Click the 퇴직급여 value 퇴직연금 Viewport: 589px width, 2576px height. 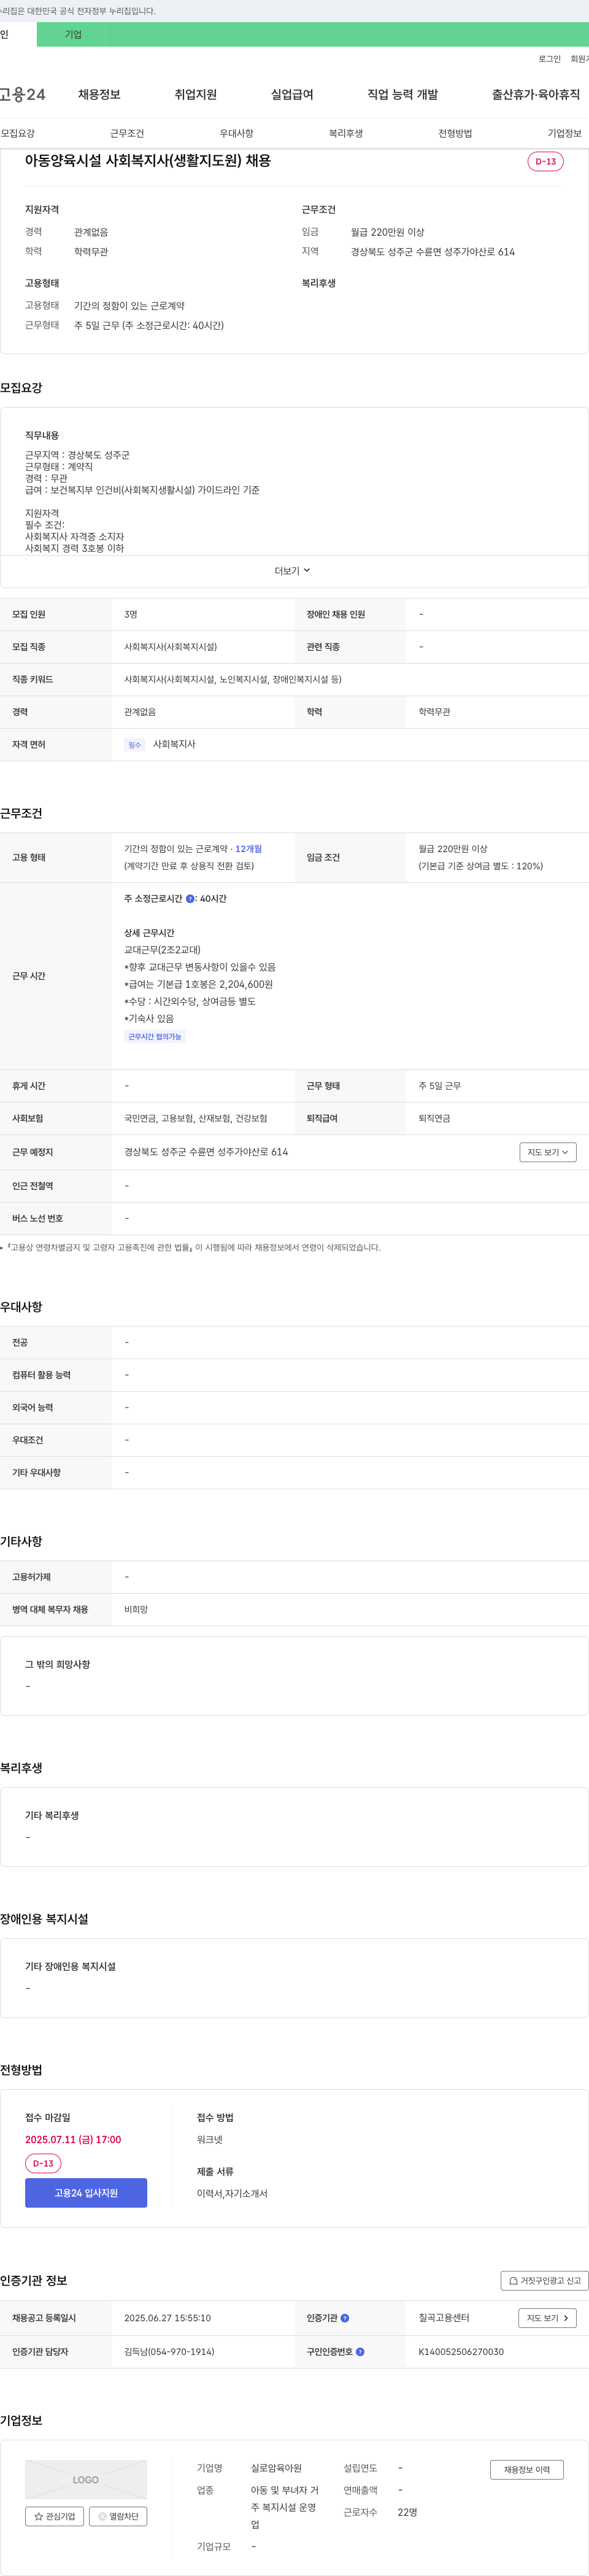tap(434, 1118)
